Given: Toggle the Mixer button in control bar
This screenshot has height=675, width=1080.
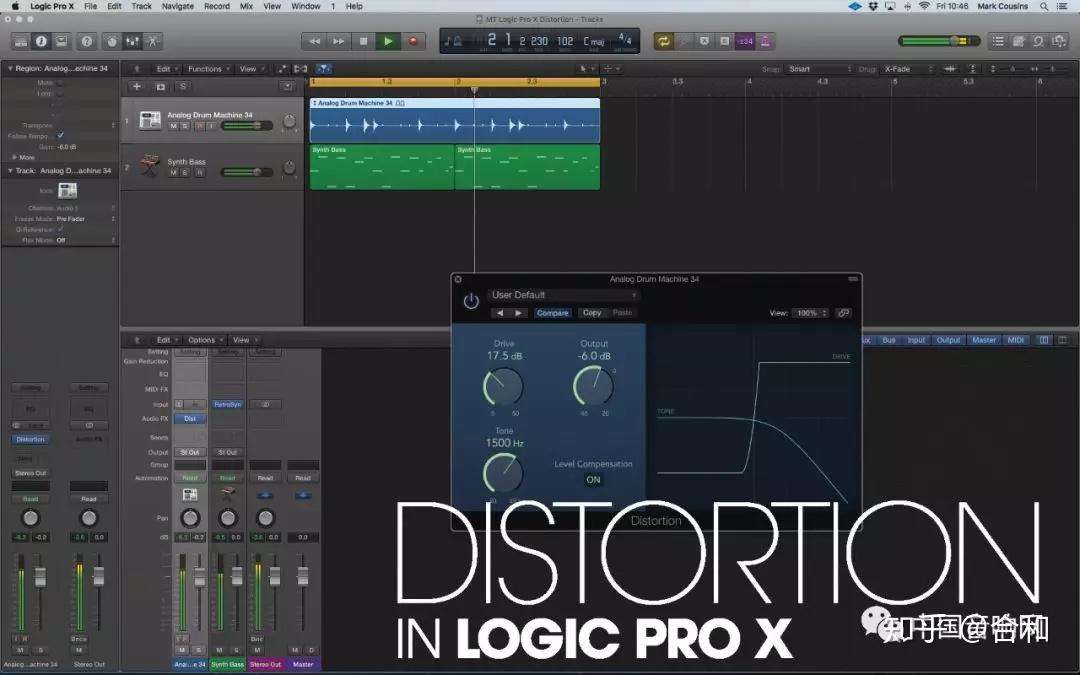Looking at the screenshot, I should pyautogui.click(x=132, y=41).
